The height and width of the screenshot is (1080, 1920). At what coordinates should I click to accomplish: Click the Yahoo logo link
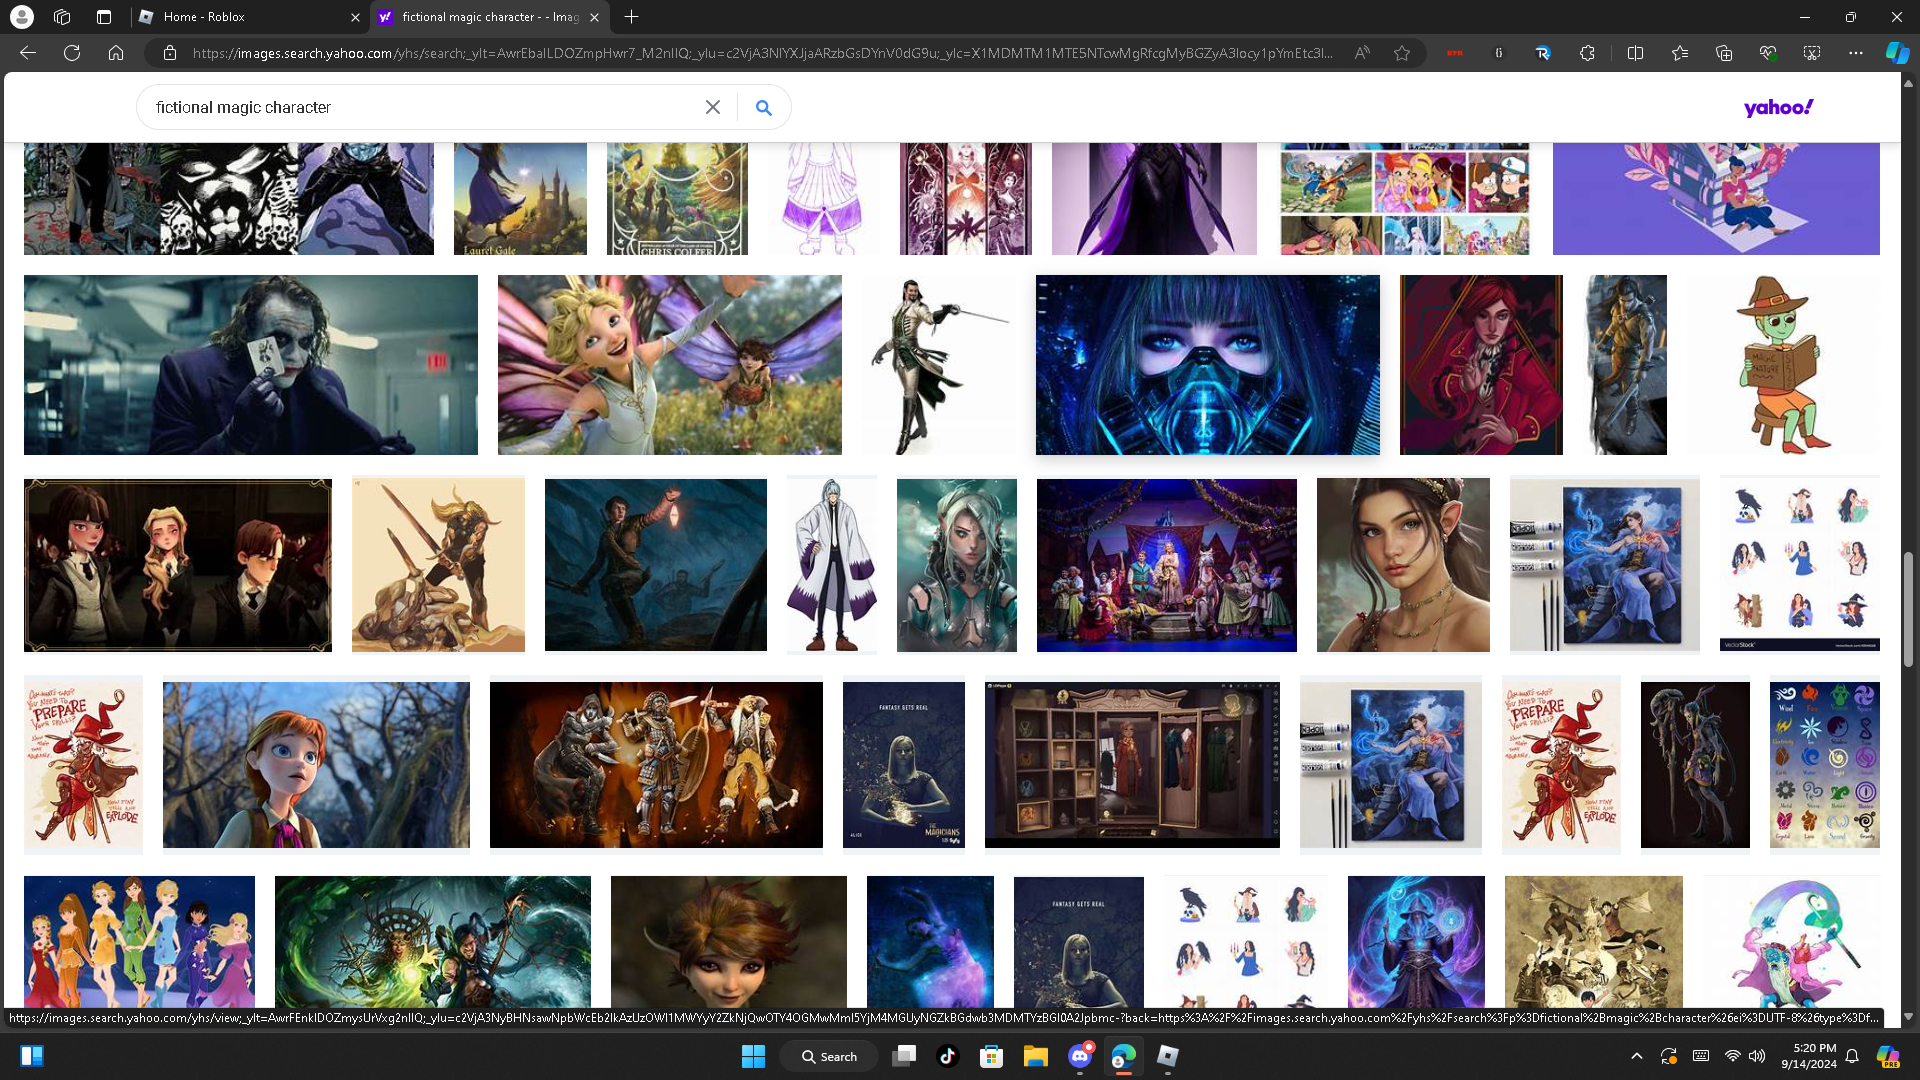[x=1778, y=107]
